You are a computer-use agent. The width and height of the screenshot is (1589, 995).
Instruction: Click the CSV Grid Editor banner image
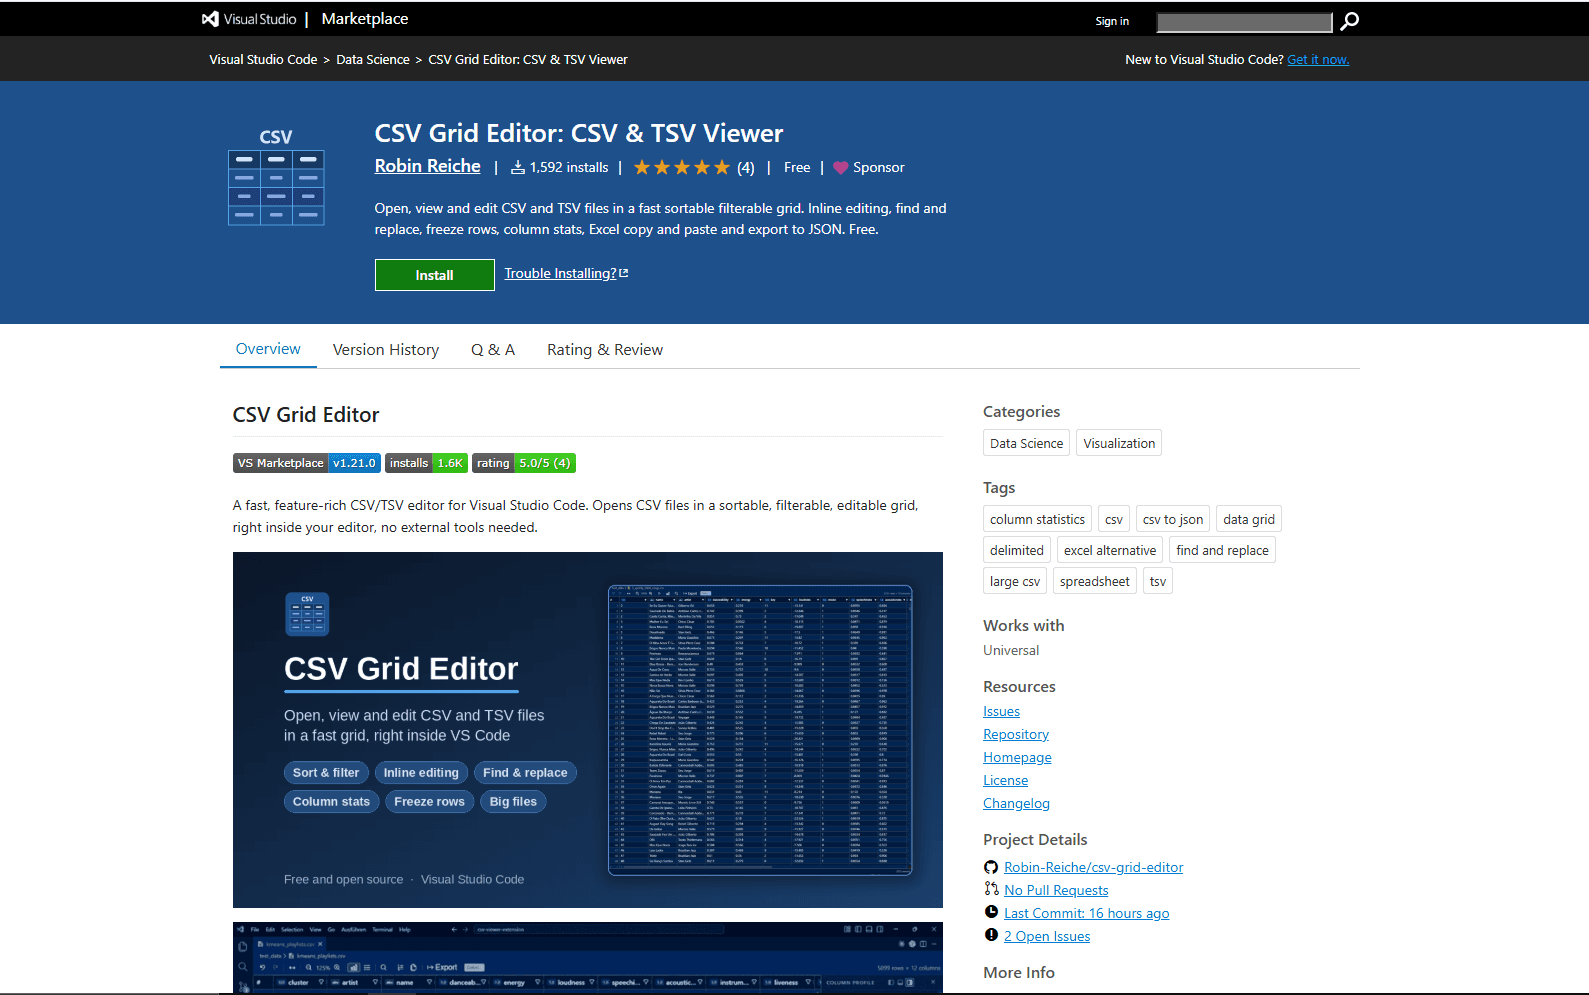pos(588,730)
